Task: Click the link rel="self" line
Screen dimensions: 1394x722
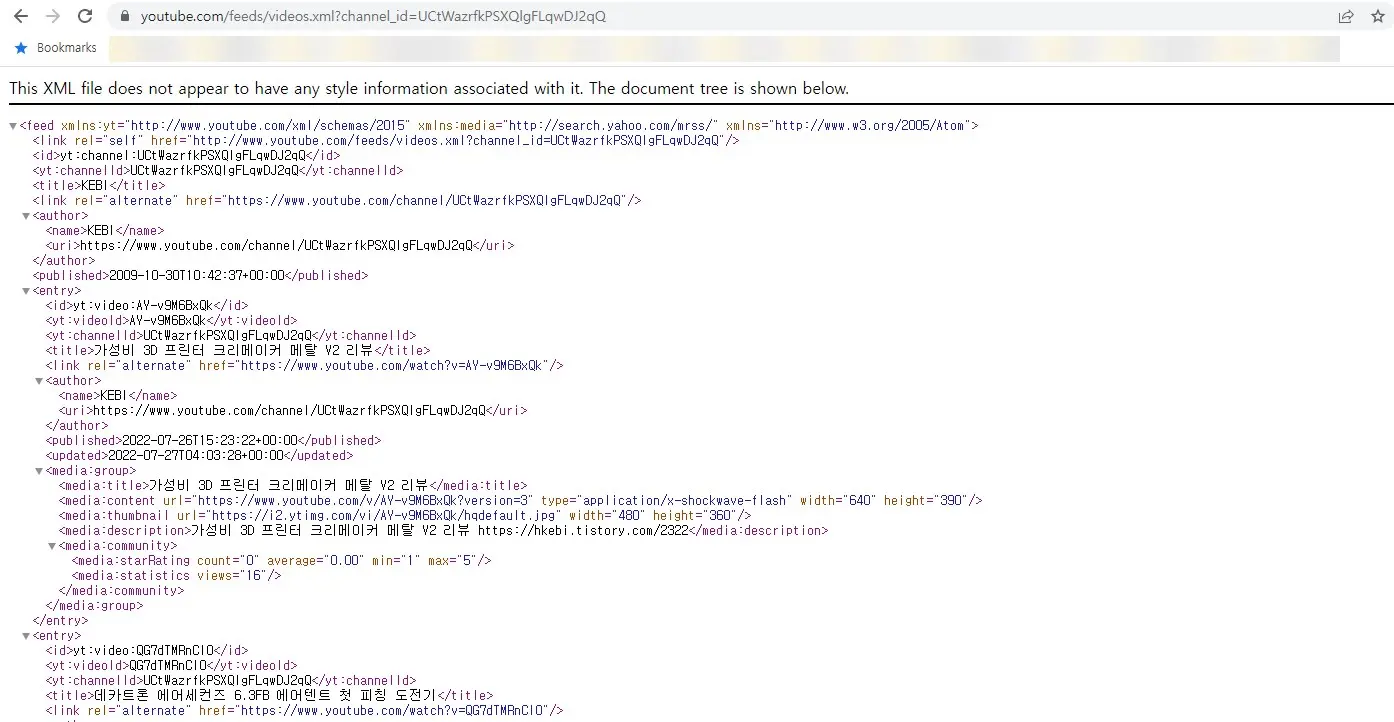Action: (x=386, y=141)
